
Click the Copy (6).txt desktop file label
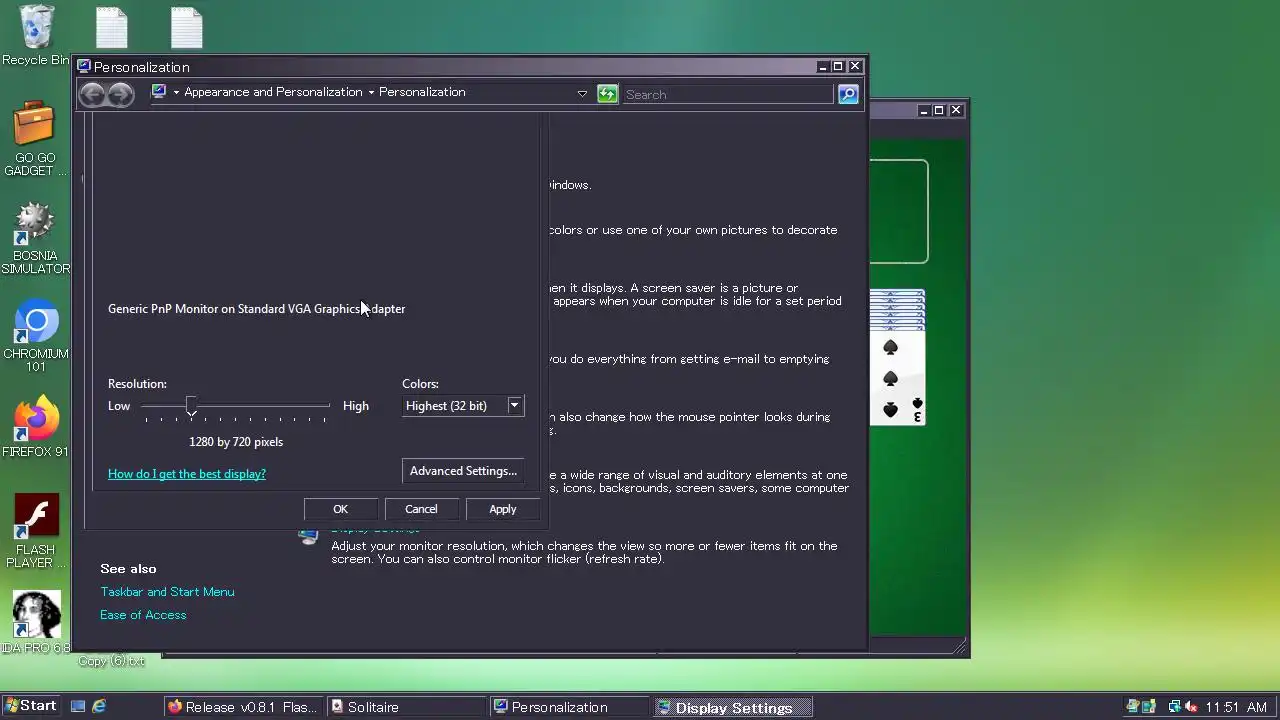(x=111, y=661)
